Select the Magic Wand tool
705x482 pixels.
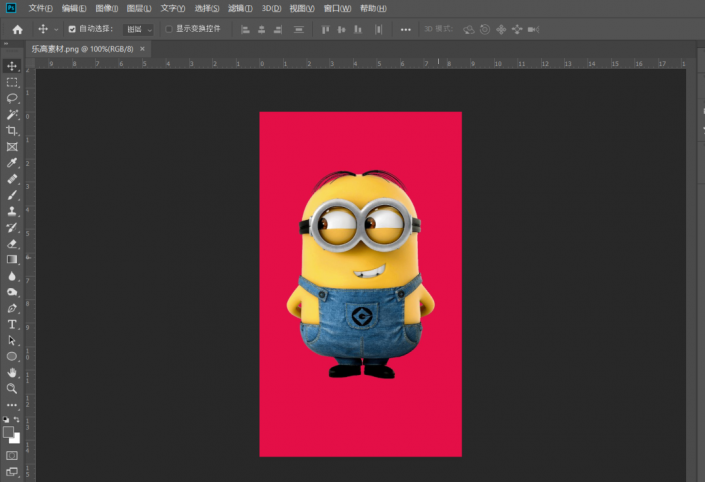pyautogui.click(x=12, y=115)
